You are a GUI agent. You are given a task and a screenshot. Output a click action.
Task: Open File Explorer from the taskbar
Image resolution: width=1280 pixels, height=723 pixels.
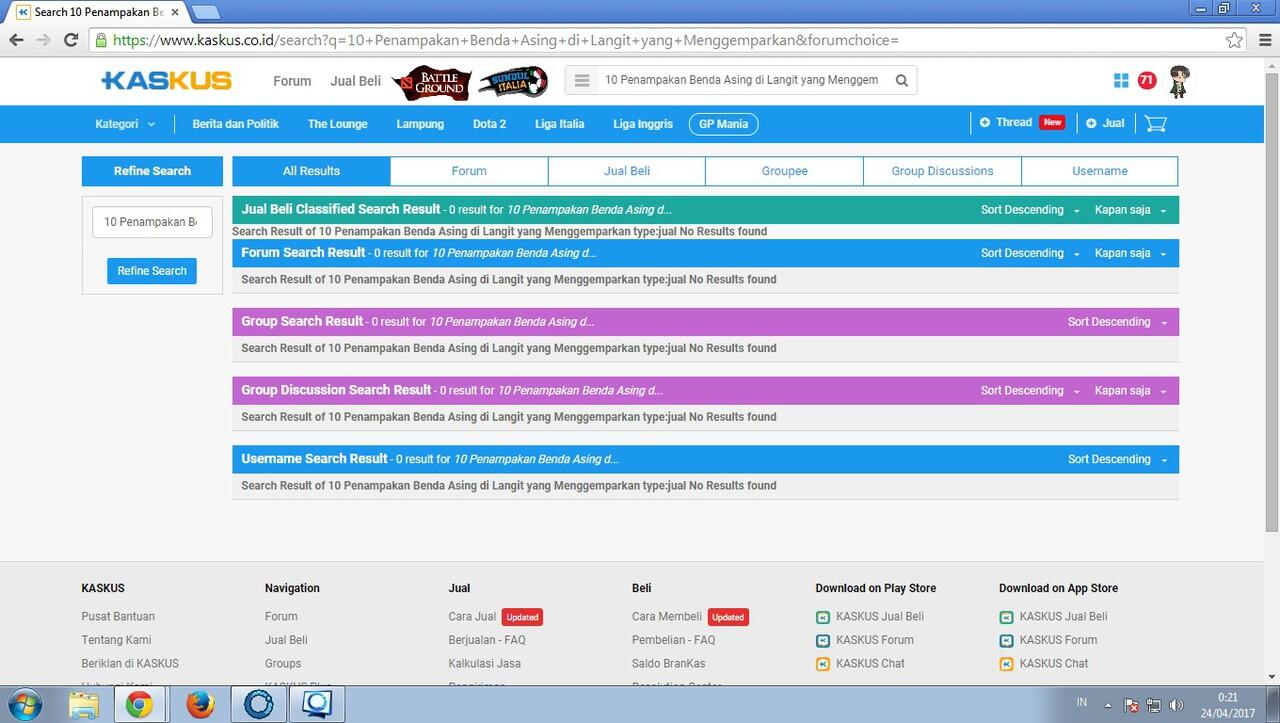coord(84,705)
